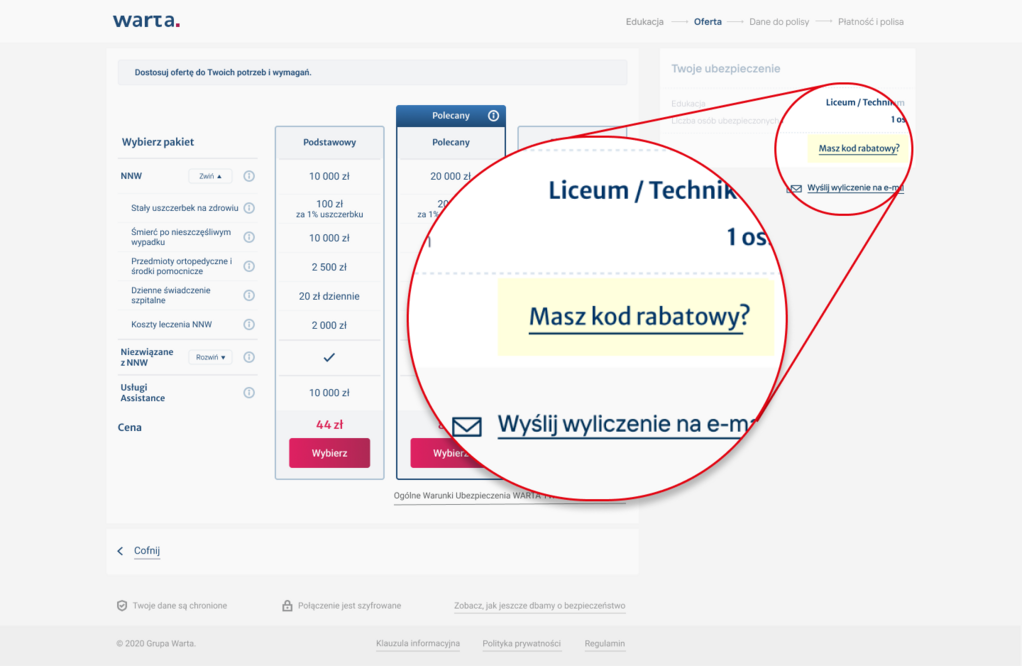1022x666 pixels.
Task: Open Regulamin footer link
Action: pos(605,643)
